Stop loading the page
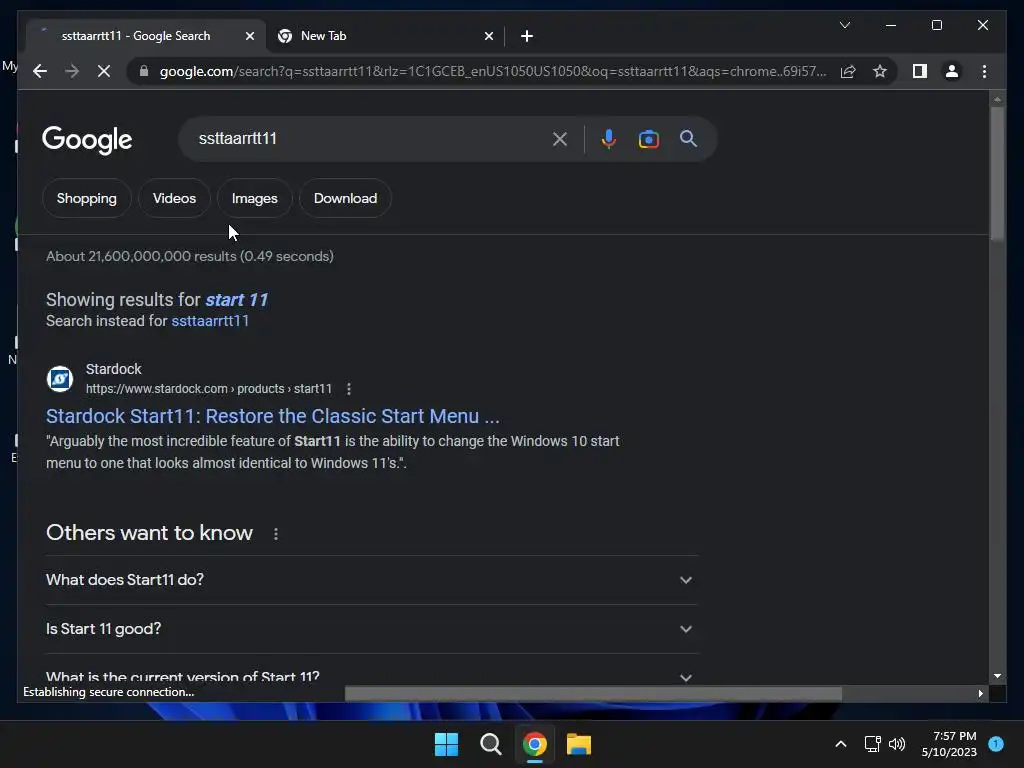 point(104,71)
